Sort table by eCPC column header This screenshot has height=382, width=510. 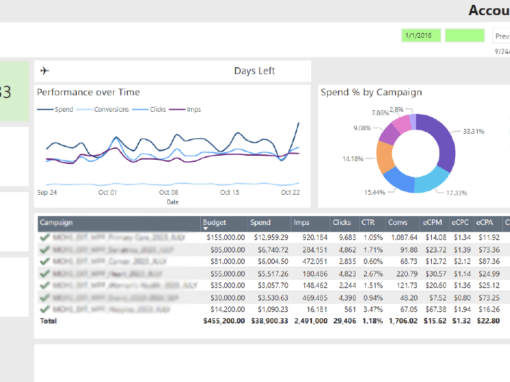pos(460,222)
